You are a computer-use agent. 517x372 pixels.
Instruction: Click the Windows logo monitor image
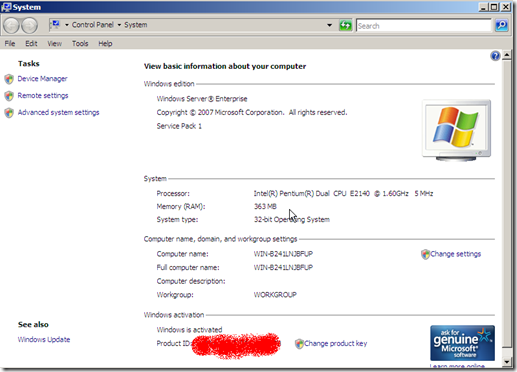(x=456, y=130)
